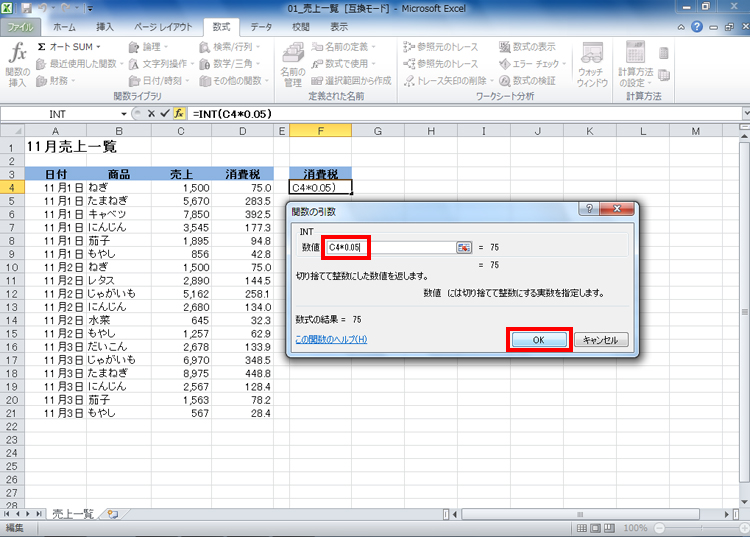Click Use in Formula button
This screenshot has width=750, height=537.
click(x=343, y=64)
